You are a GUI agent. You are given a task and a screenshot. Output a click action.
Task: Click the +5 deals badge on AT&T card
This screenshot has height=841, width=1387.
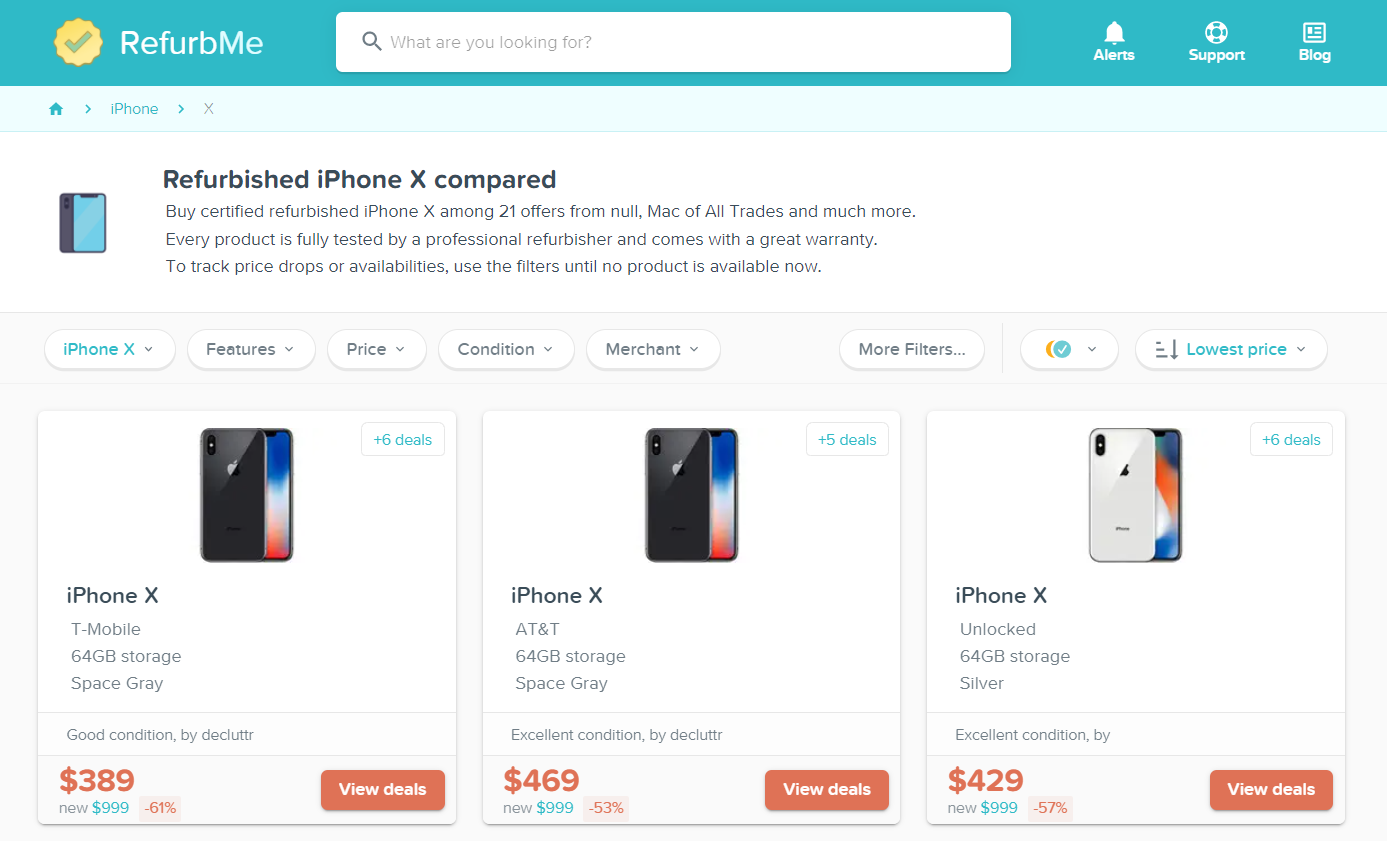846,440
